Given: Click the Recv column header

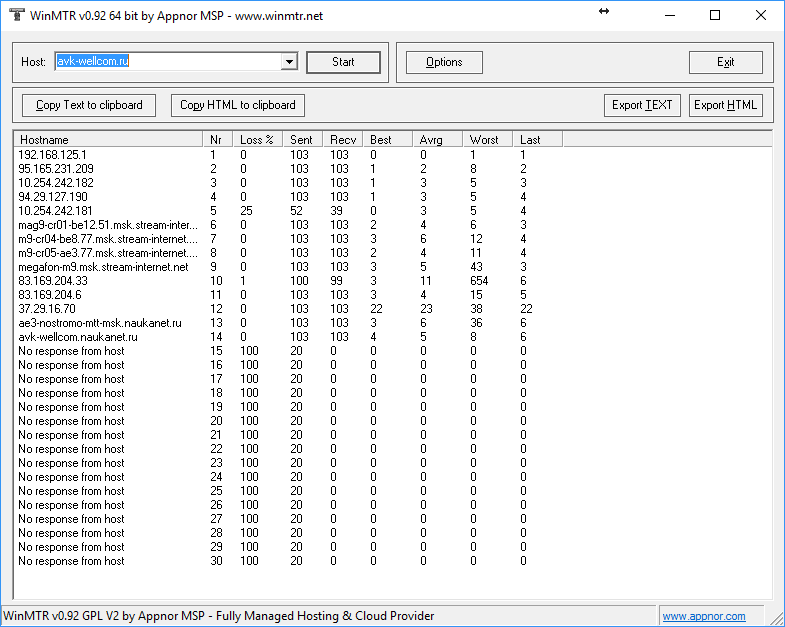Looking at the screenshot, I should click(343, 140).
